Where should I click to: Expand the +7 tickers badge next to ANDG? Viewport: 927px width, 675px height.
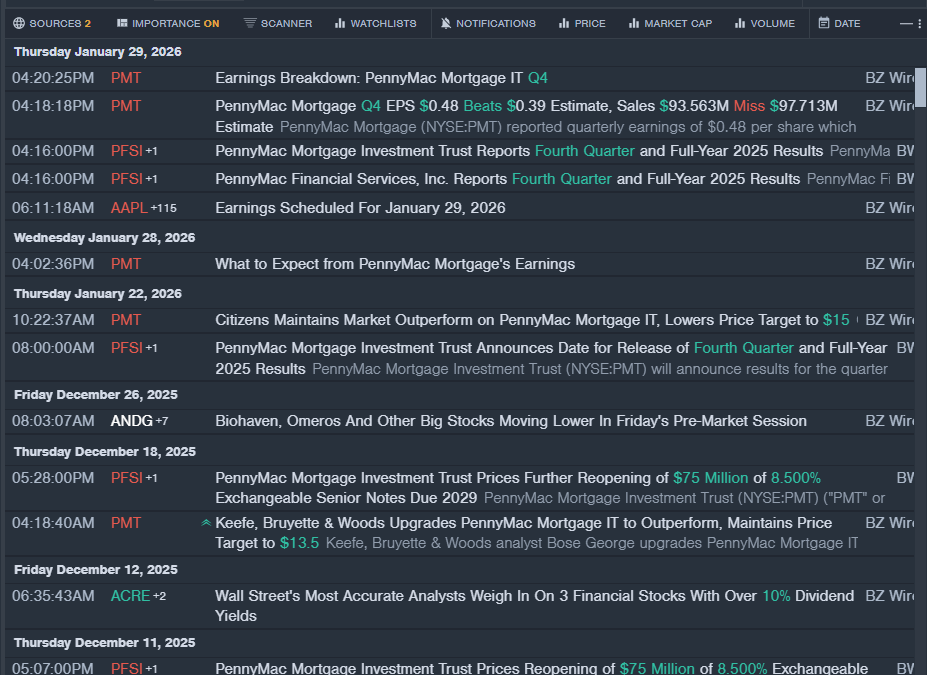(162, 421)
